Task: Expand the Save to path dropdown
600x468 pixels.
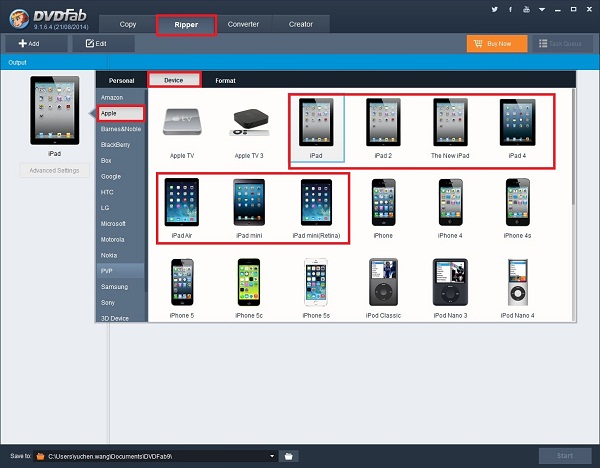Action: click(272, 456)
